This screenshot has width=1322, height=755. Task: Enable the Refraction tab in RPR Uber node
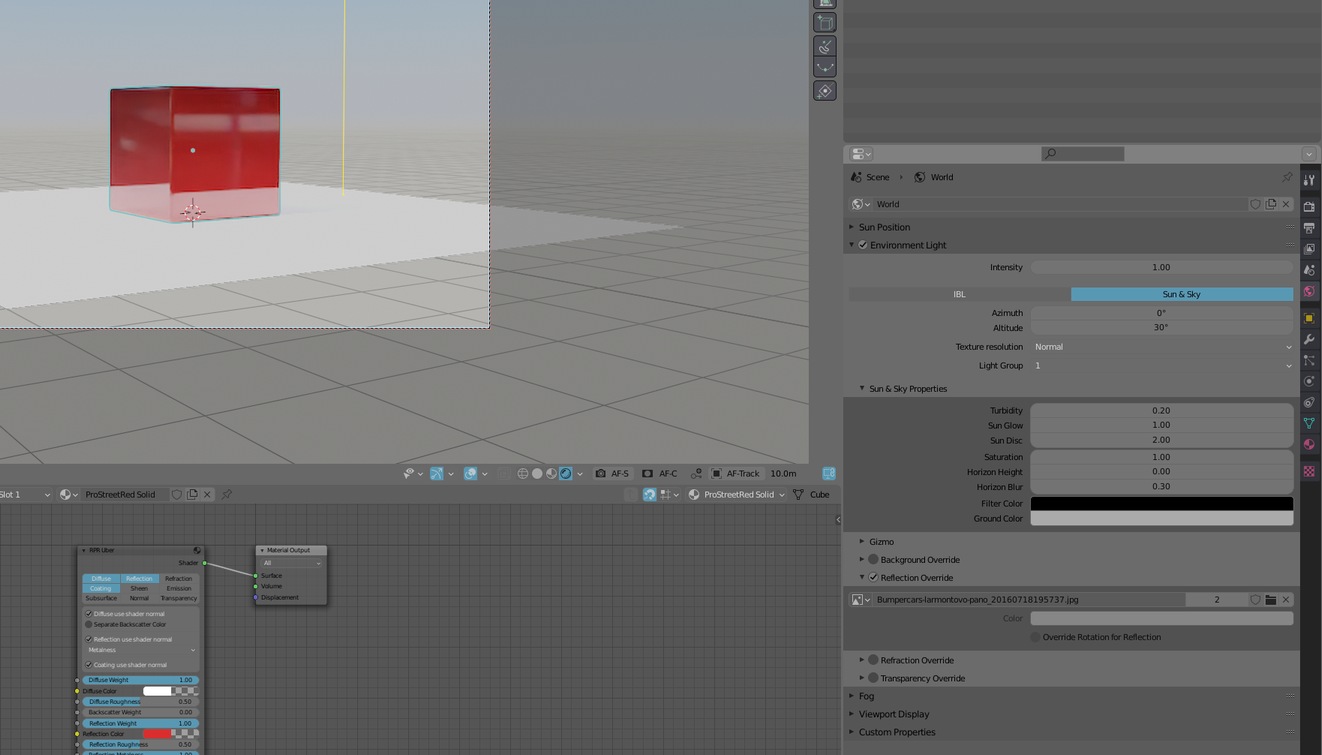click(x=178, y=579)
